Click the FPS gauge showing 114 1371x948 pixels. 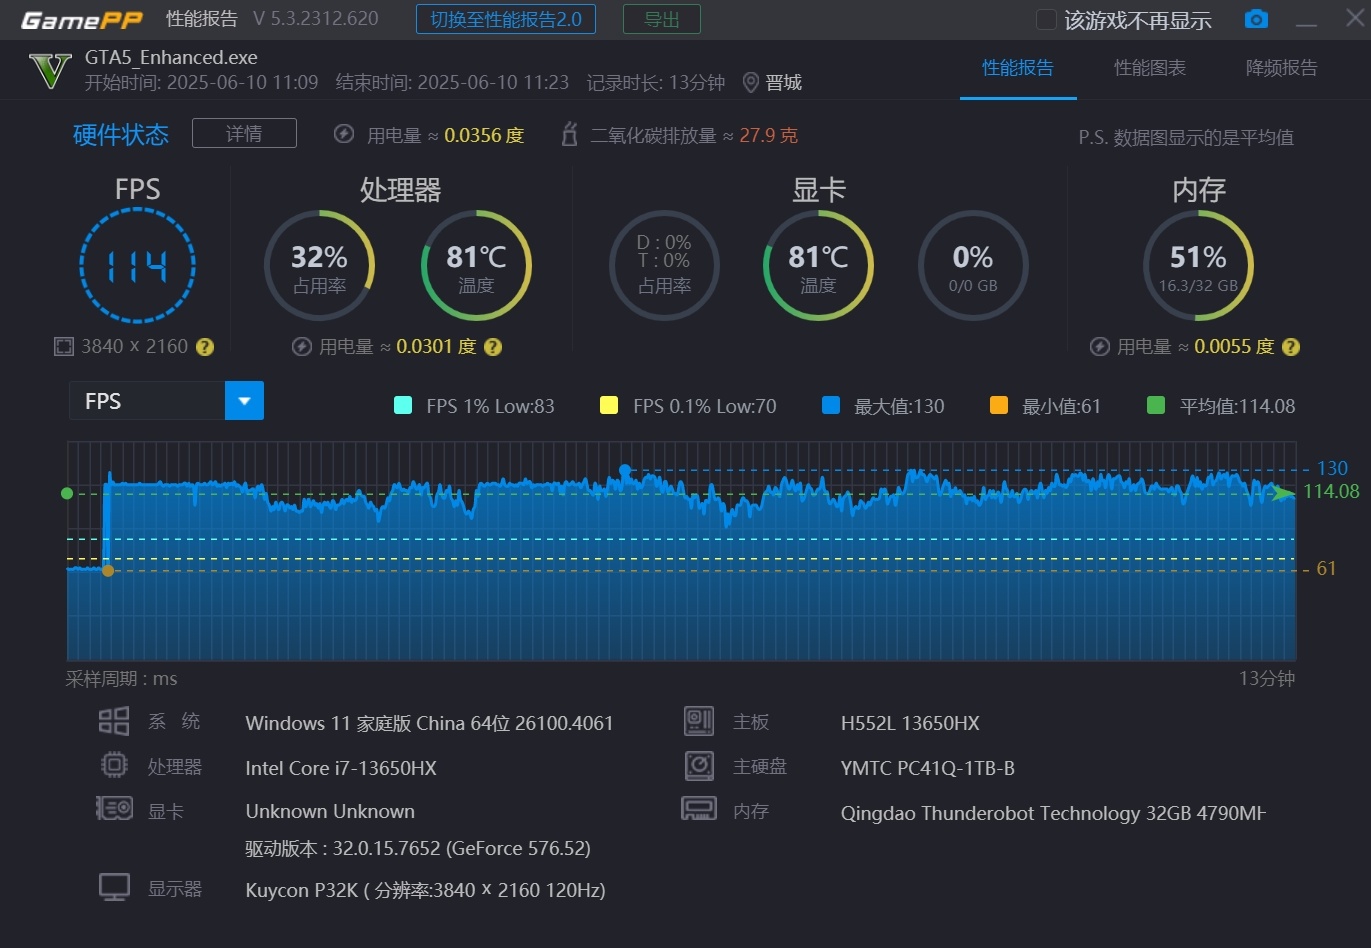[137, 265]
